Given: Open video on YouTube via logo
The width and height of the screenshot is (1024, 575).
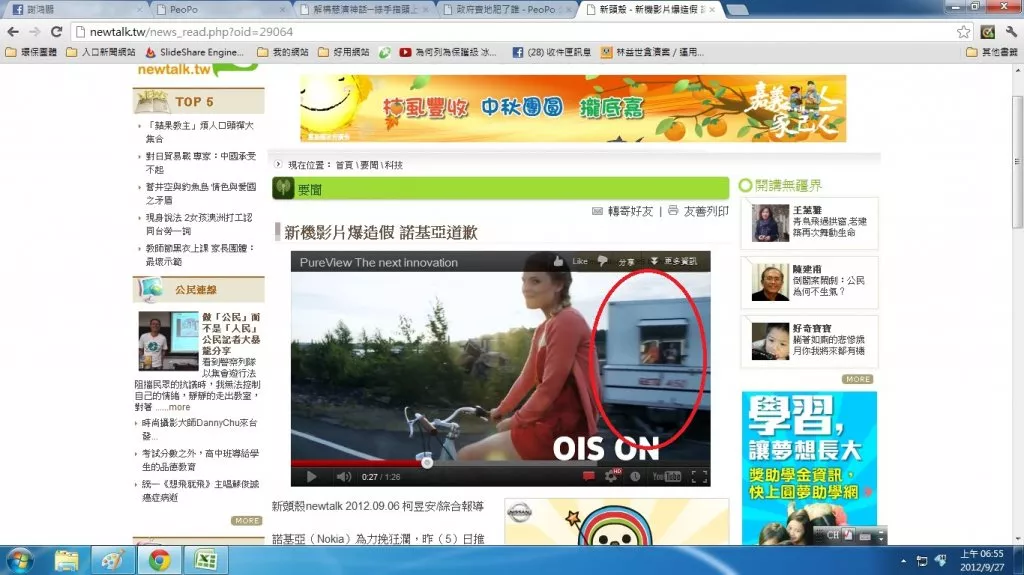Looking at the screenshot, I should 667,476.
